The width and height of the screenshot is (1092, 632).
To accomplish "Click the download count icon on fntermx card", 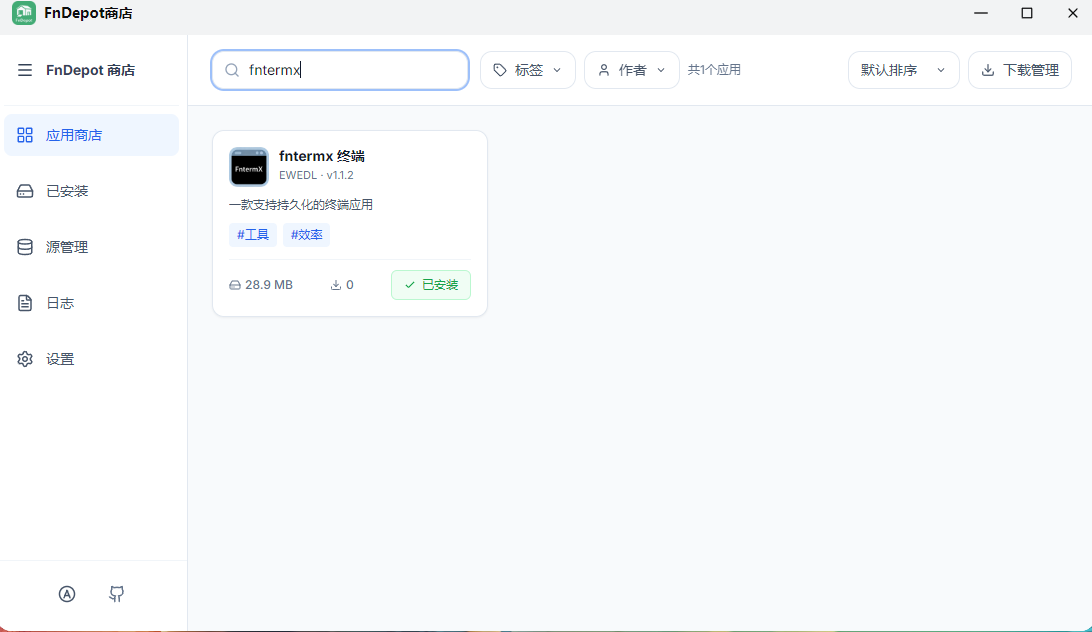I will [336, 285].
